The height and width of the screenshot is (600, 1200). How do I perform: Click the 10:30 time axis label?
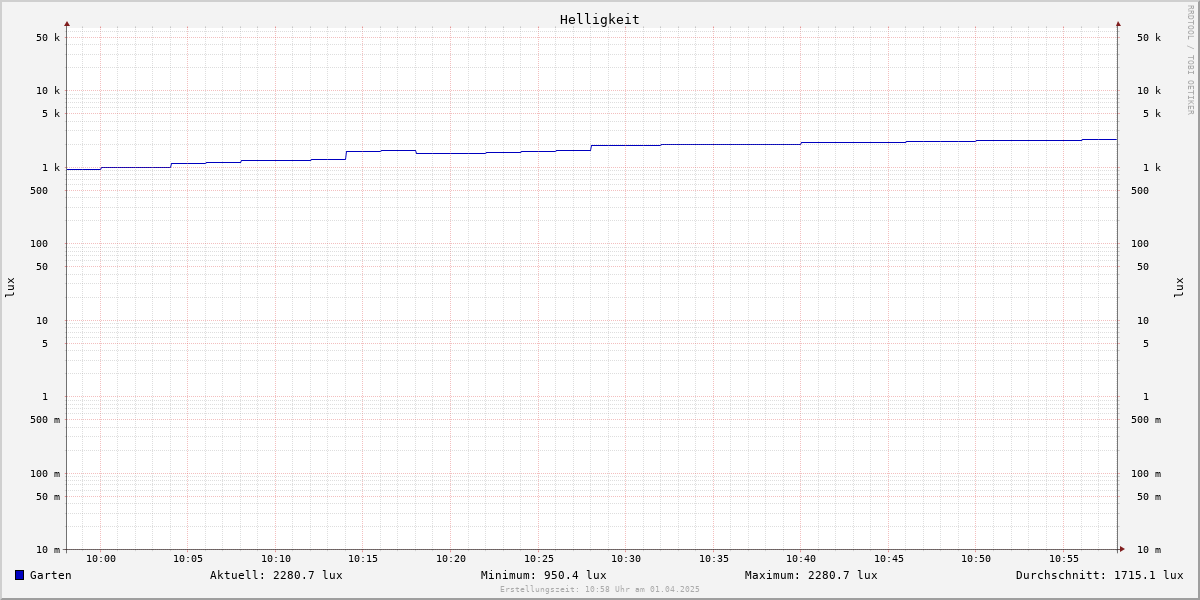(x=626, y=559)
